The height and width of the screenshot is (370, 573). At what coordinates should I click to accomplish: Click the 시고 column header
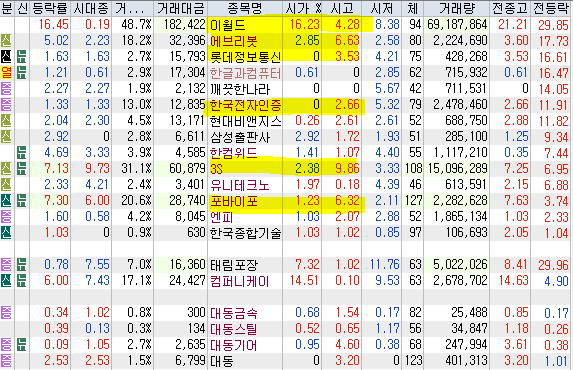coord(342,8)
